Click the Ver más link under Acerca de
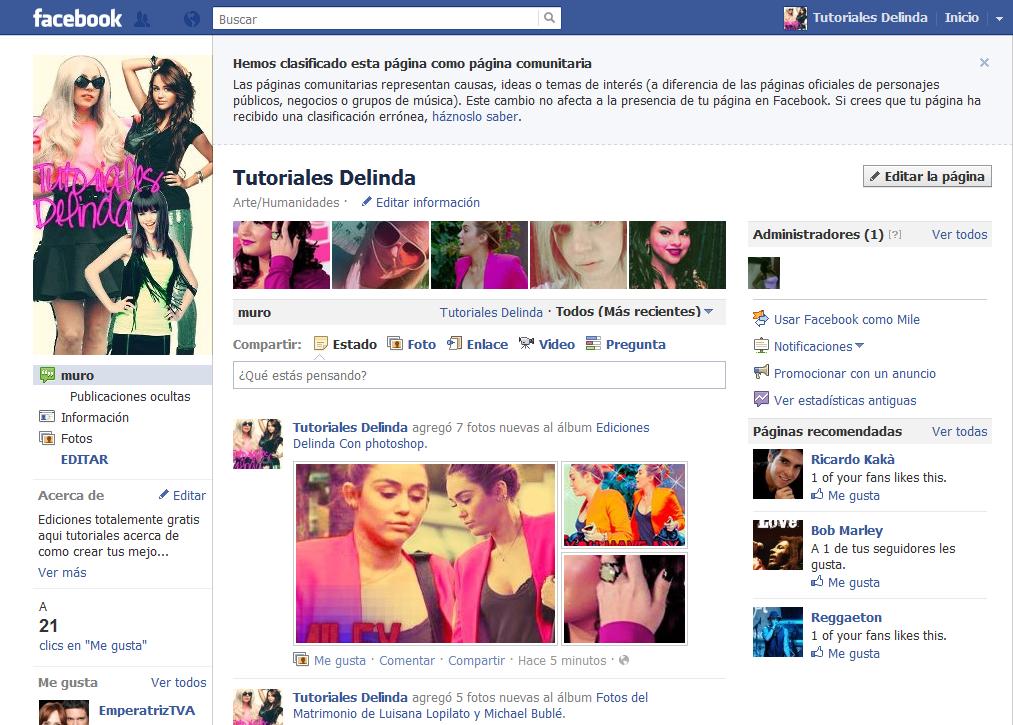 click(x=62, y=573)
